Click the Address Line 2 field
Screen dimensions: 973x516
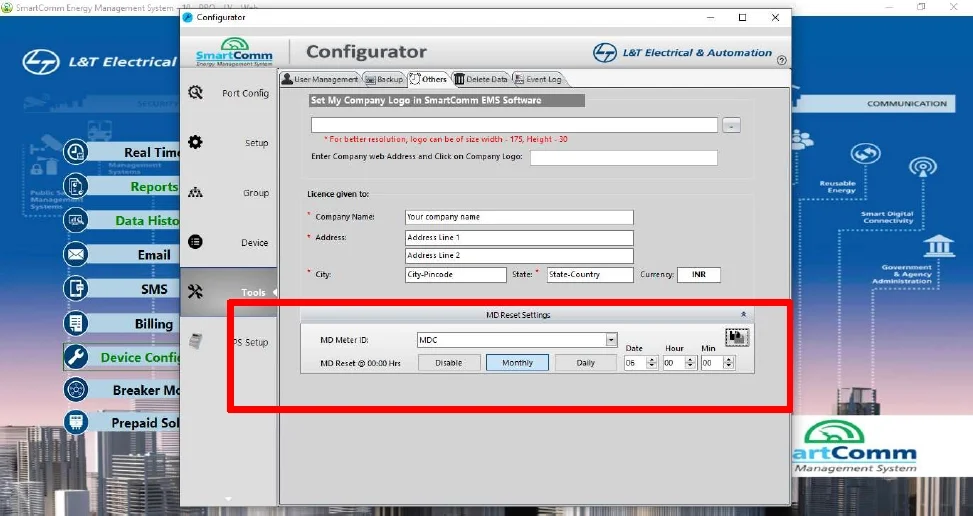click(519, 256)
